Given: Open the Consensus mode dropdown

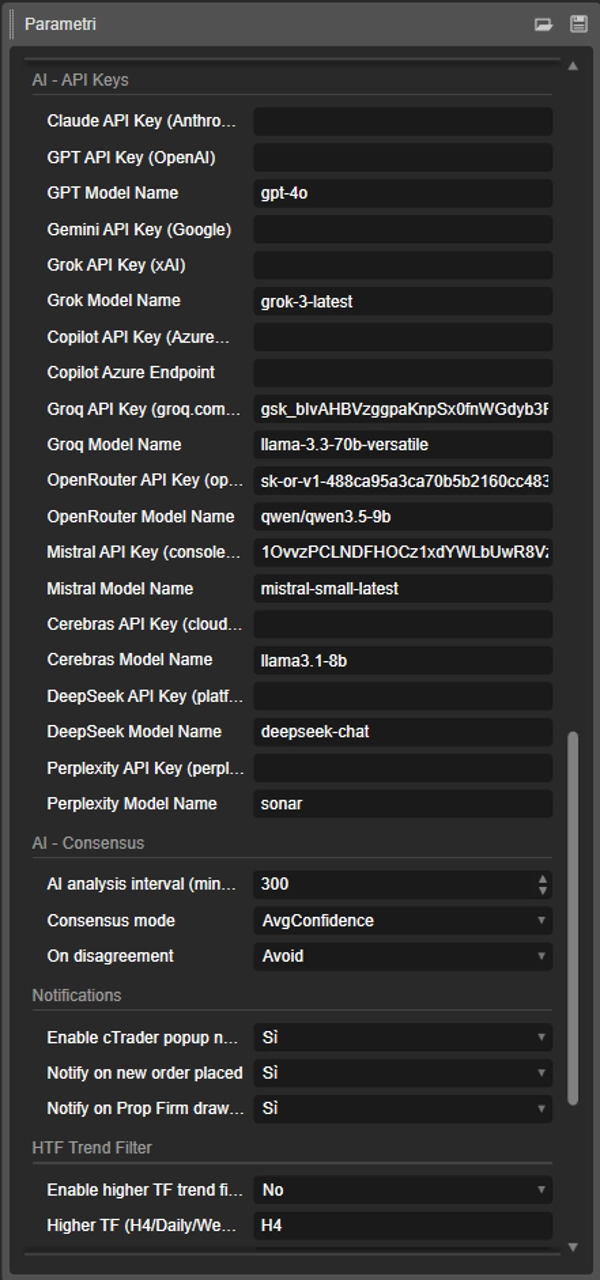Looking at the screenshot, I should coord(402,920).
